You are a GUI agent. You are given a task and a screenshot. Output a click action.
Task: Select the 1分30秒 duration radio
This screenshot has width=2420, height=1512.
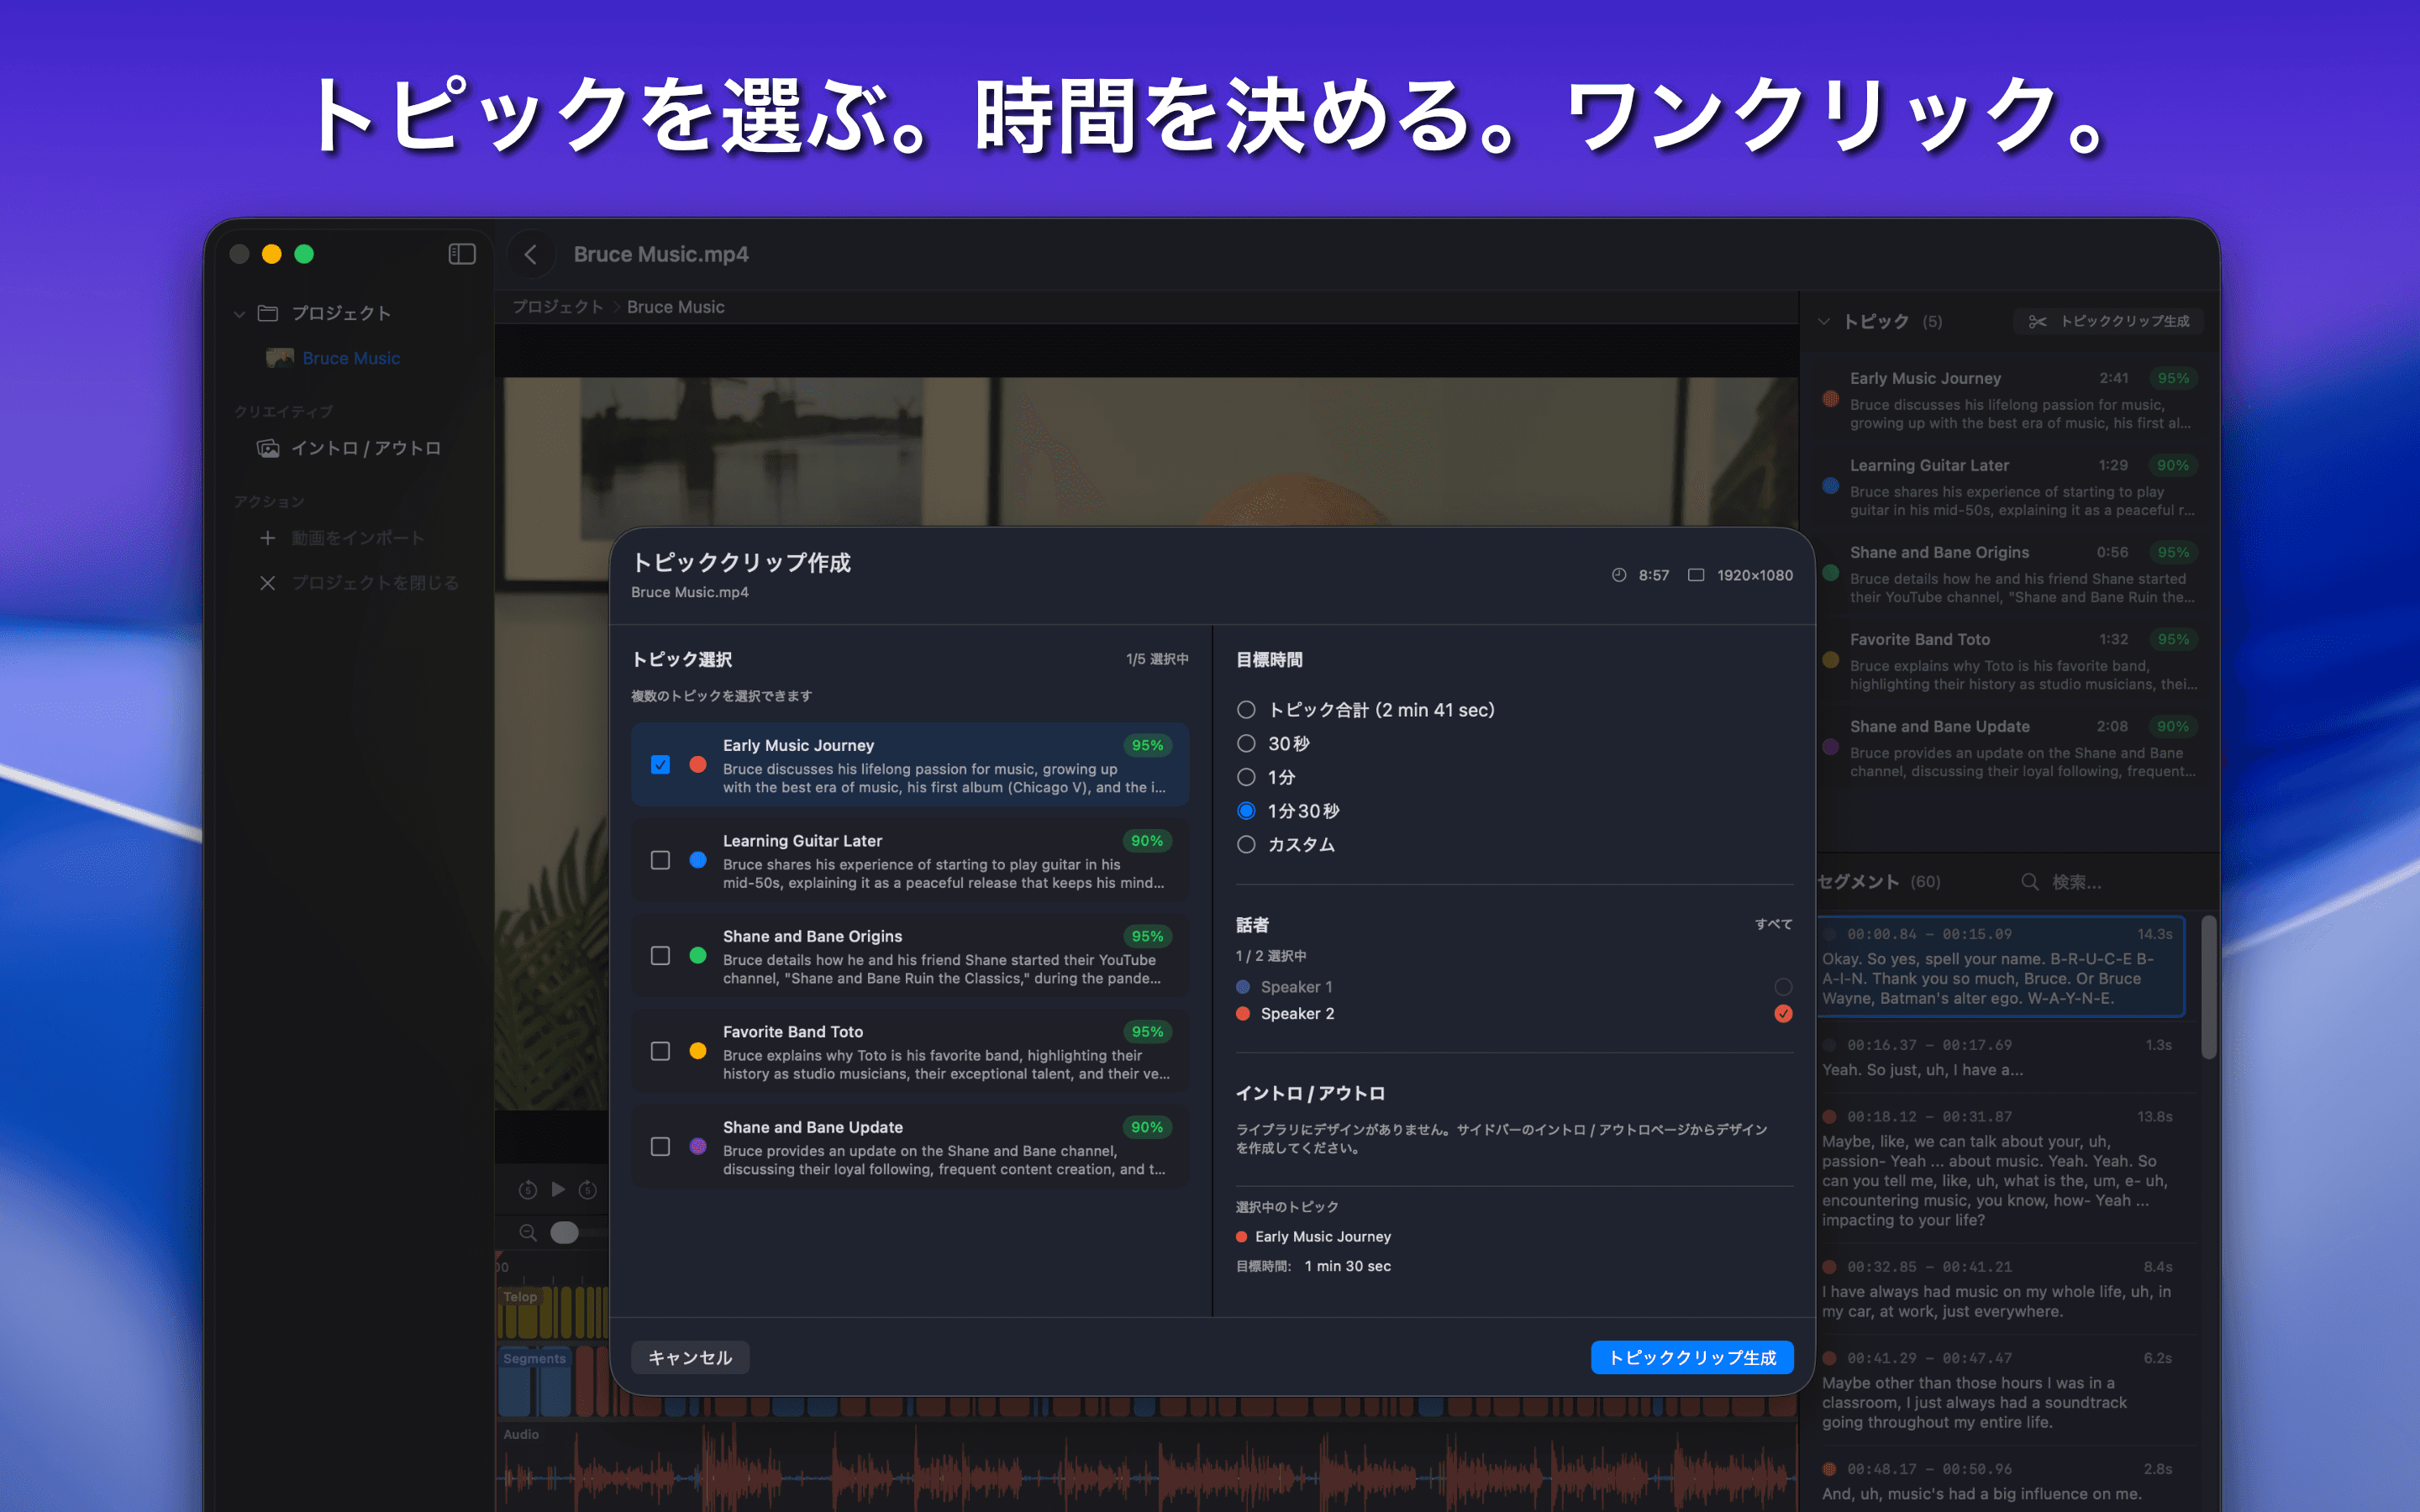(1246, 811)
